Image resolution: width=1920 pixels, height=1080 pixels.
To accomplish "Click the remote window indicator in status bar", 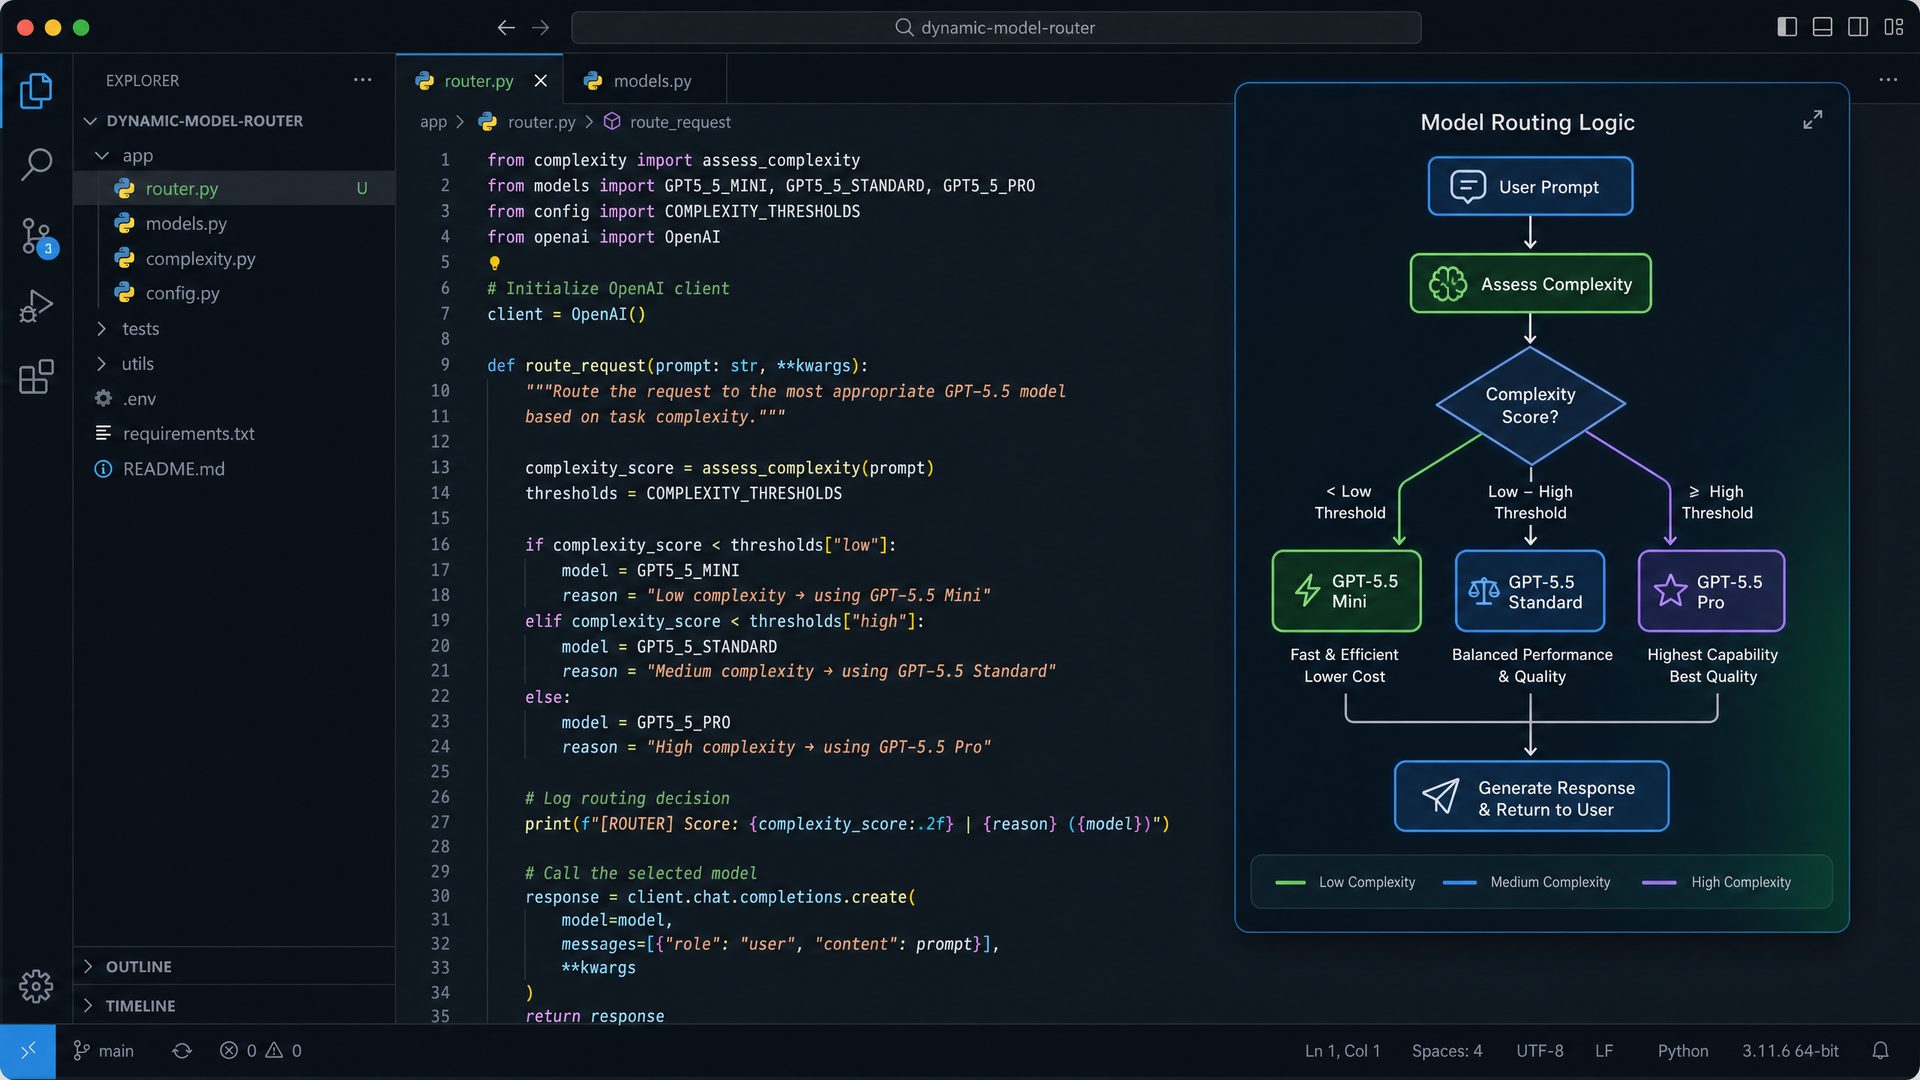I will click(x=28, y=1051).
